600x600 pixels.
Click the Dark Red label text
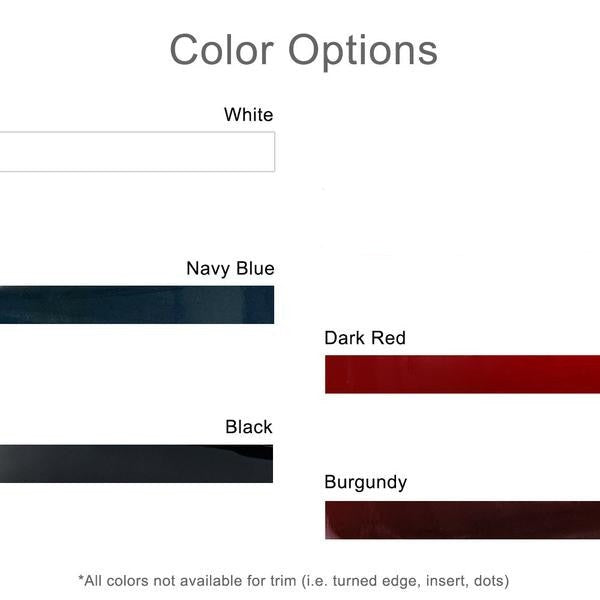[x=365, y=338]
